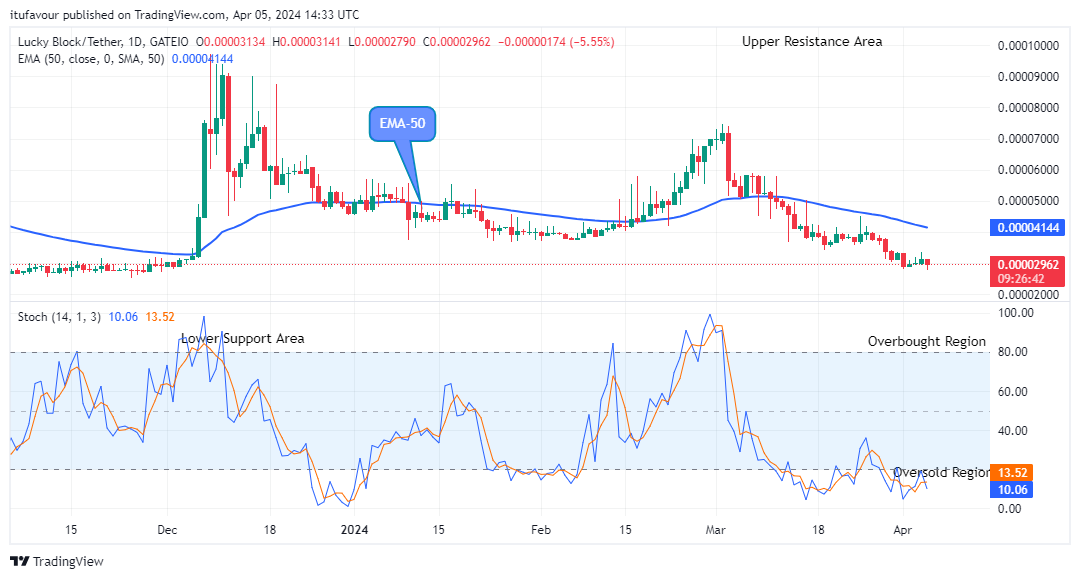Click the 0.00005000 price axis label
The width and height of the screenshot is (1080, 579).
click(1028, 201)
